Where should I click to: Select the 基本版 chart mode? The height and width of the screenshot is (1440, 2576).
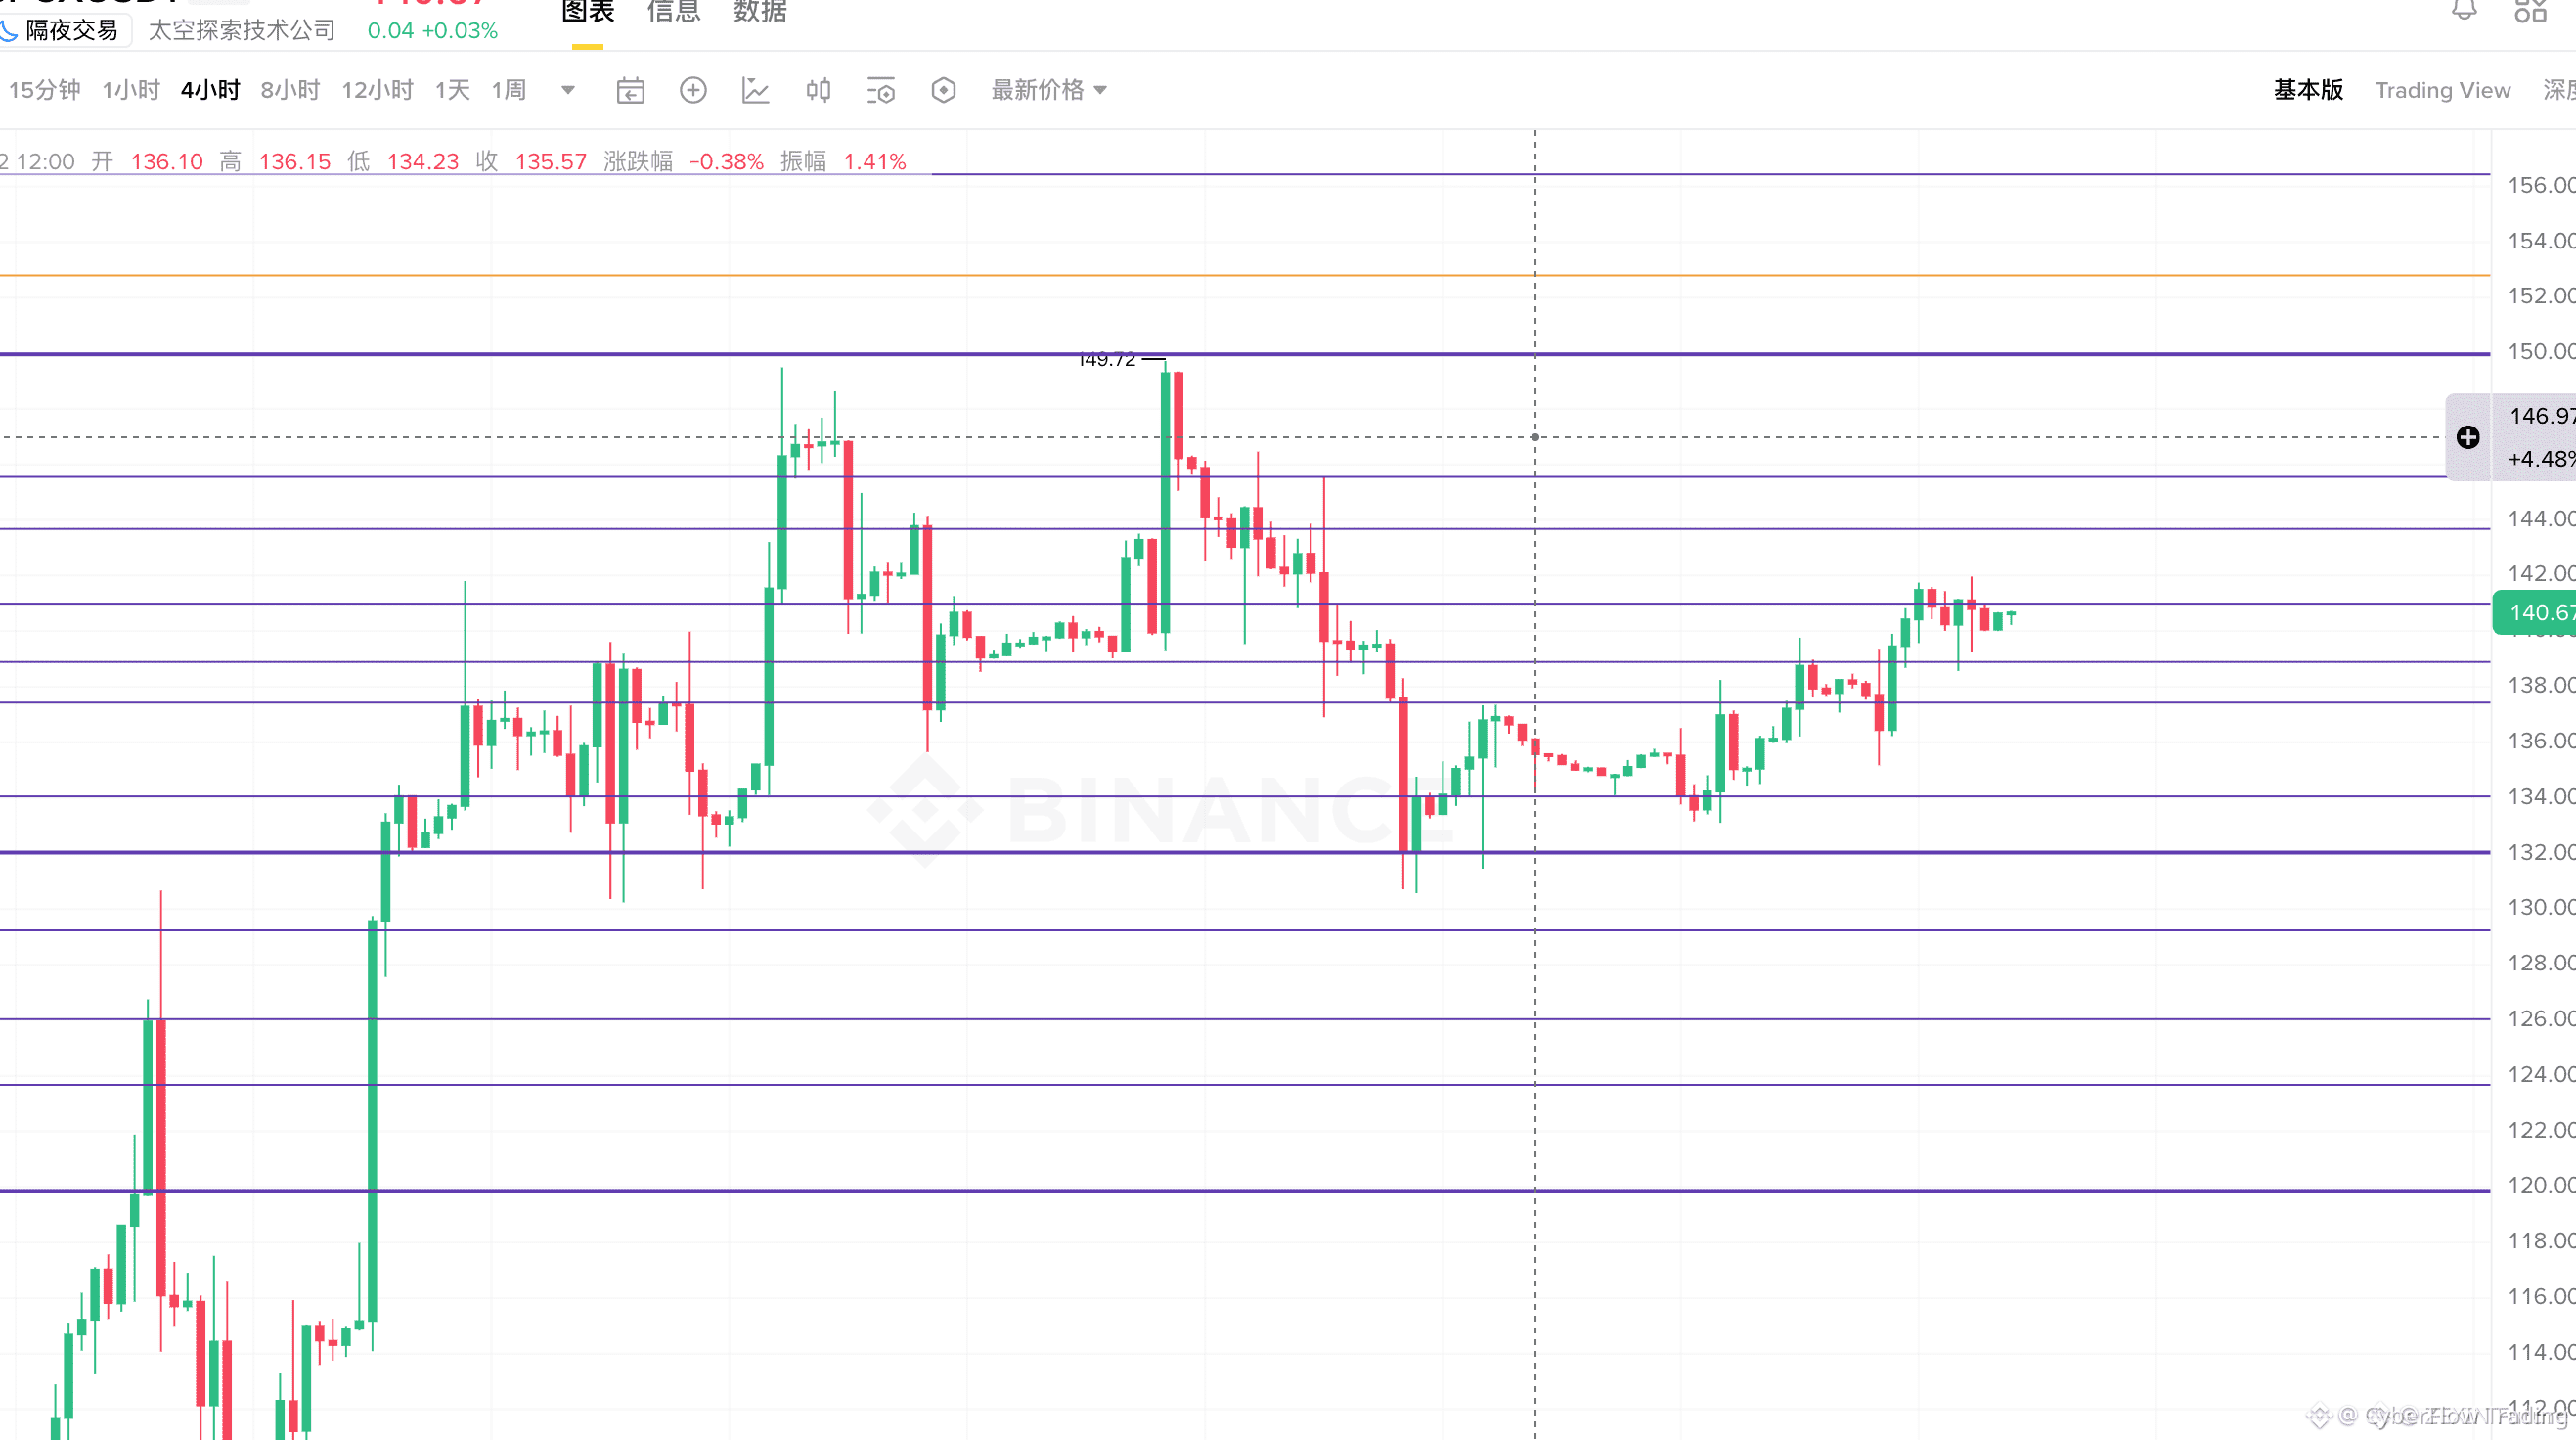click(x=2308, y=90)
